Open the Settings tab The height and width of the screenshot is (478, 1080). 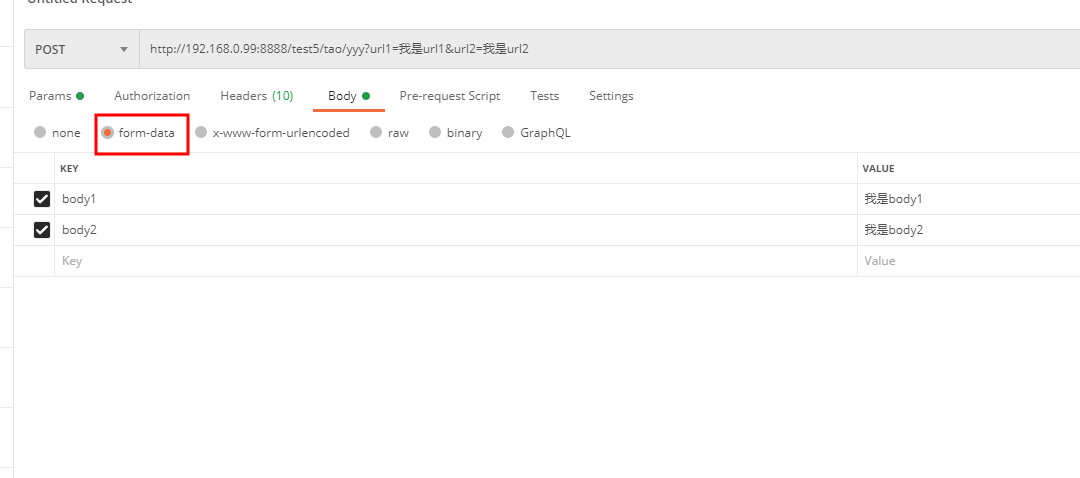[x=611, y=96]
